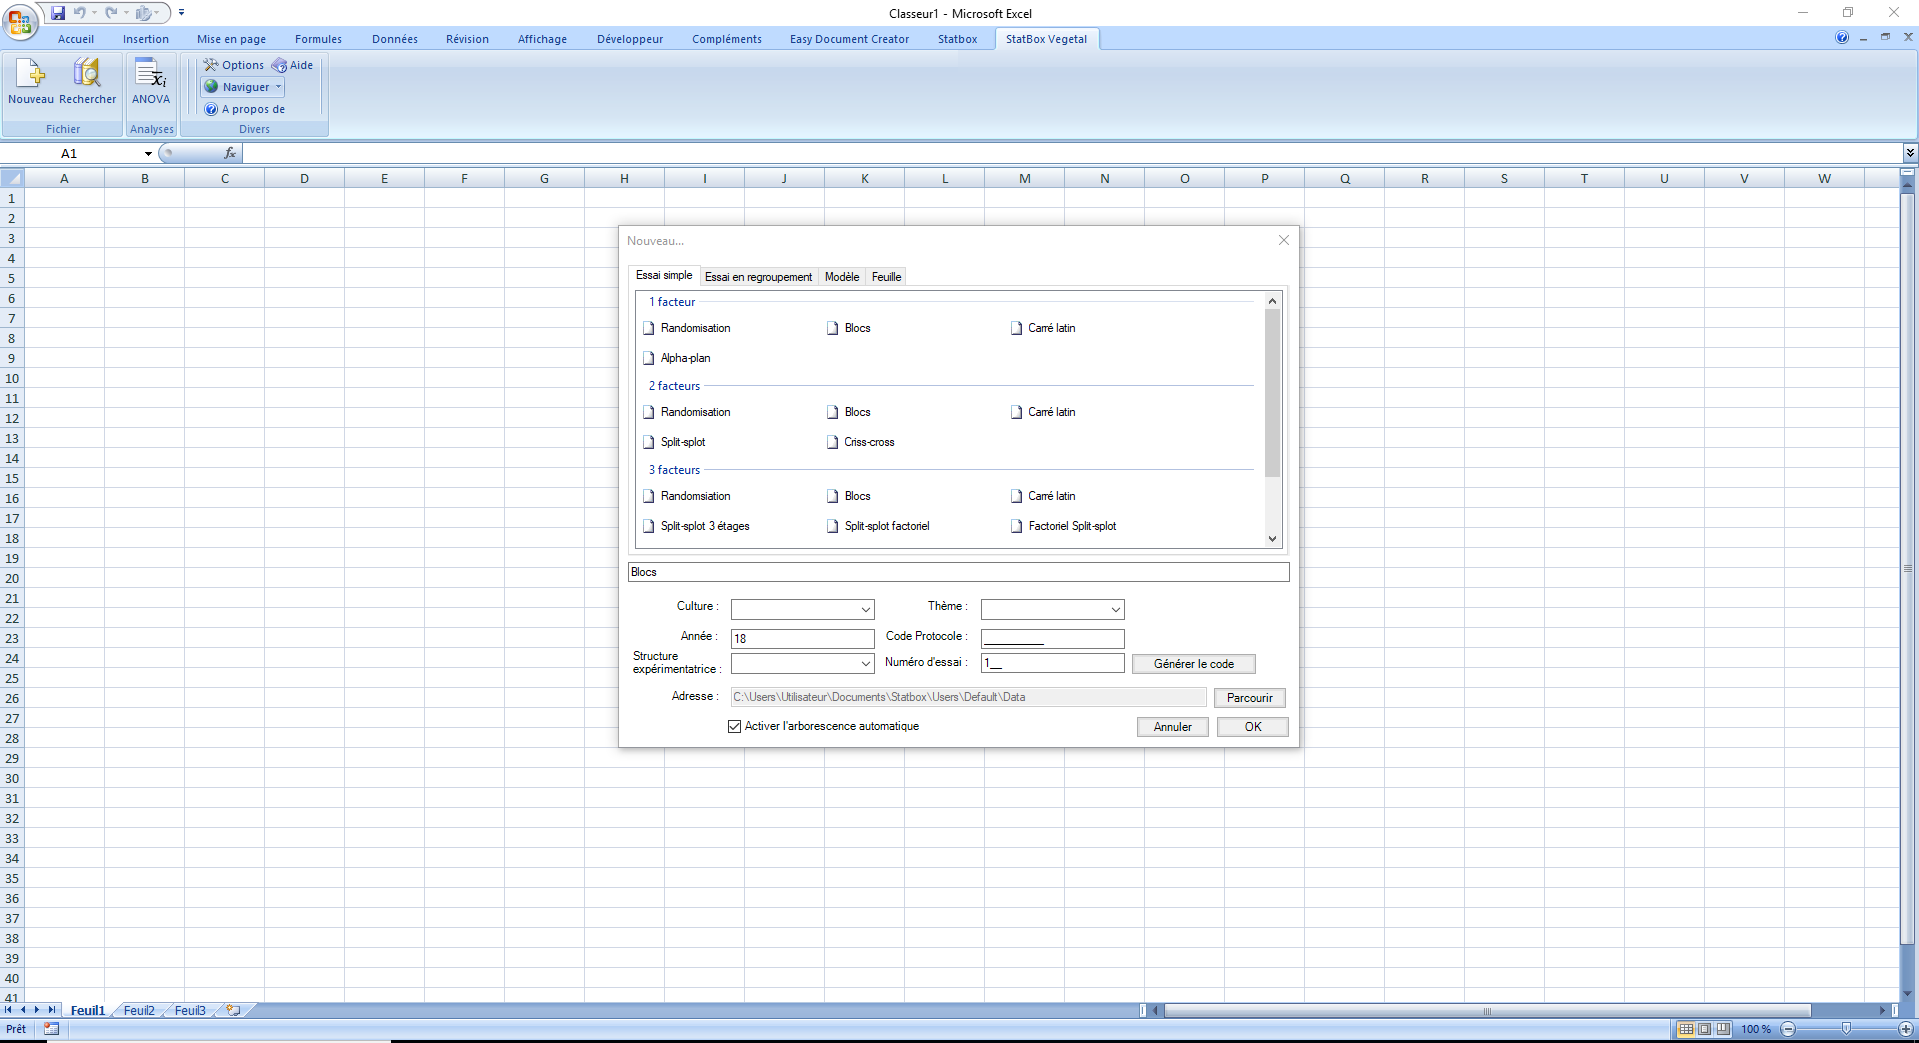Pick the Split-splot design under 2 facteurs

coord(675,442)
